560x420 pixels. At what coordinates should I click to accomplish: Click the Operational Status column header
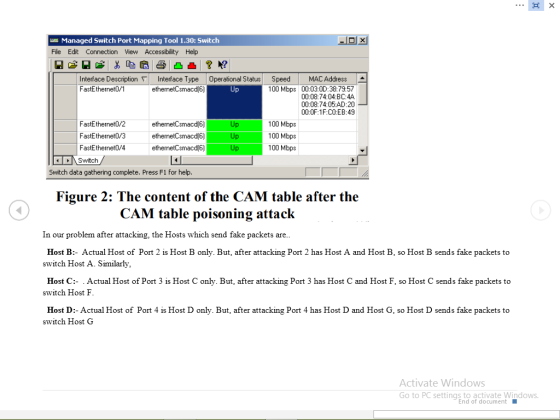(x=235, y=79)
